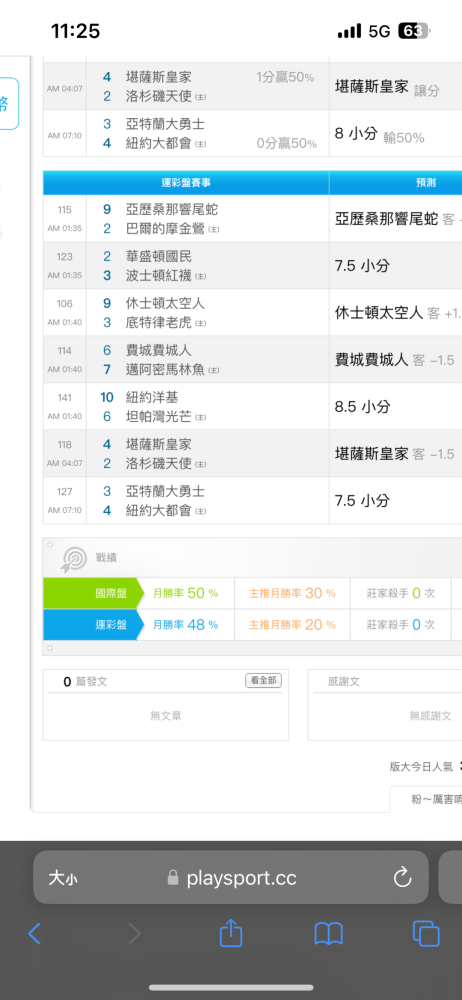Screen dimensions: 462x1000
Task: Select team 休士頓太空人 in game 106
Action: tap(165, 304)
